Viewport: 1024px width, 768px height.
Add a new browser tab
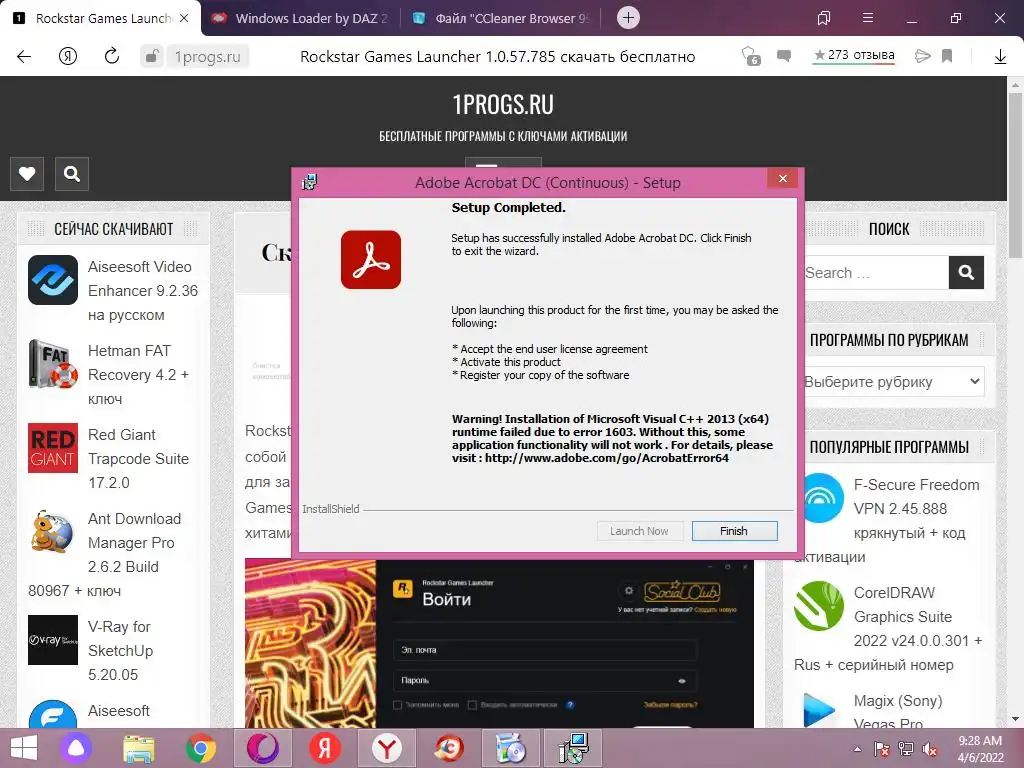628,18
